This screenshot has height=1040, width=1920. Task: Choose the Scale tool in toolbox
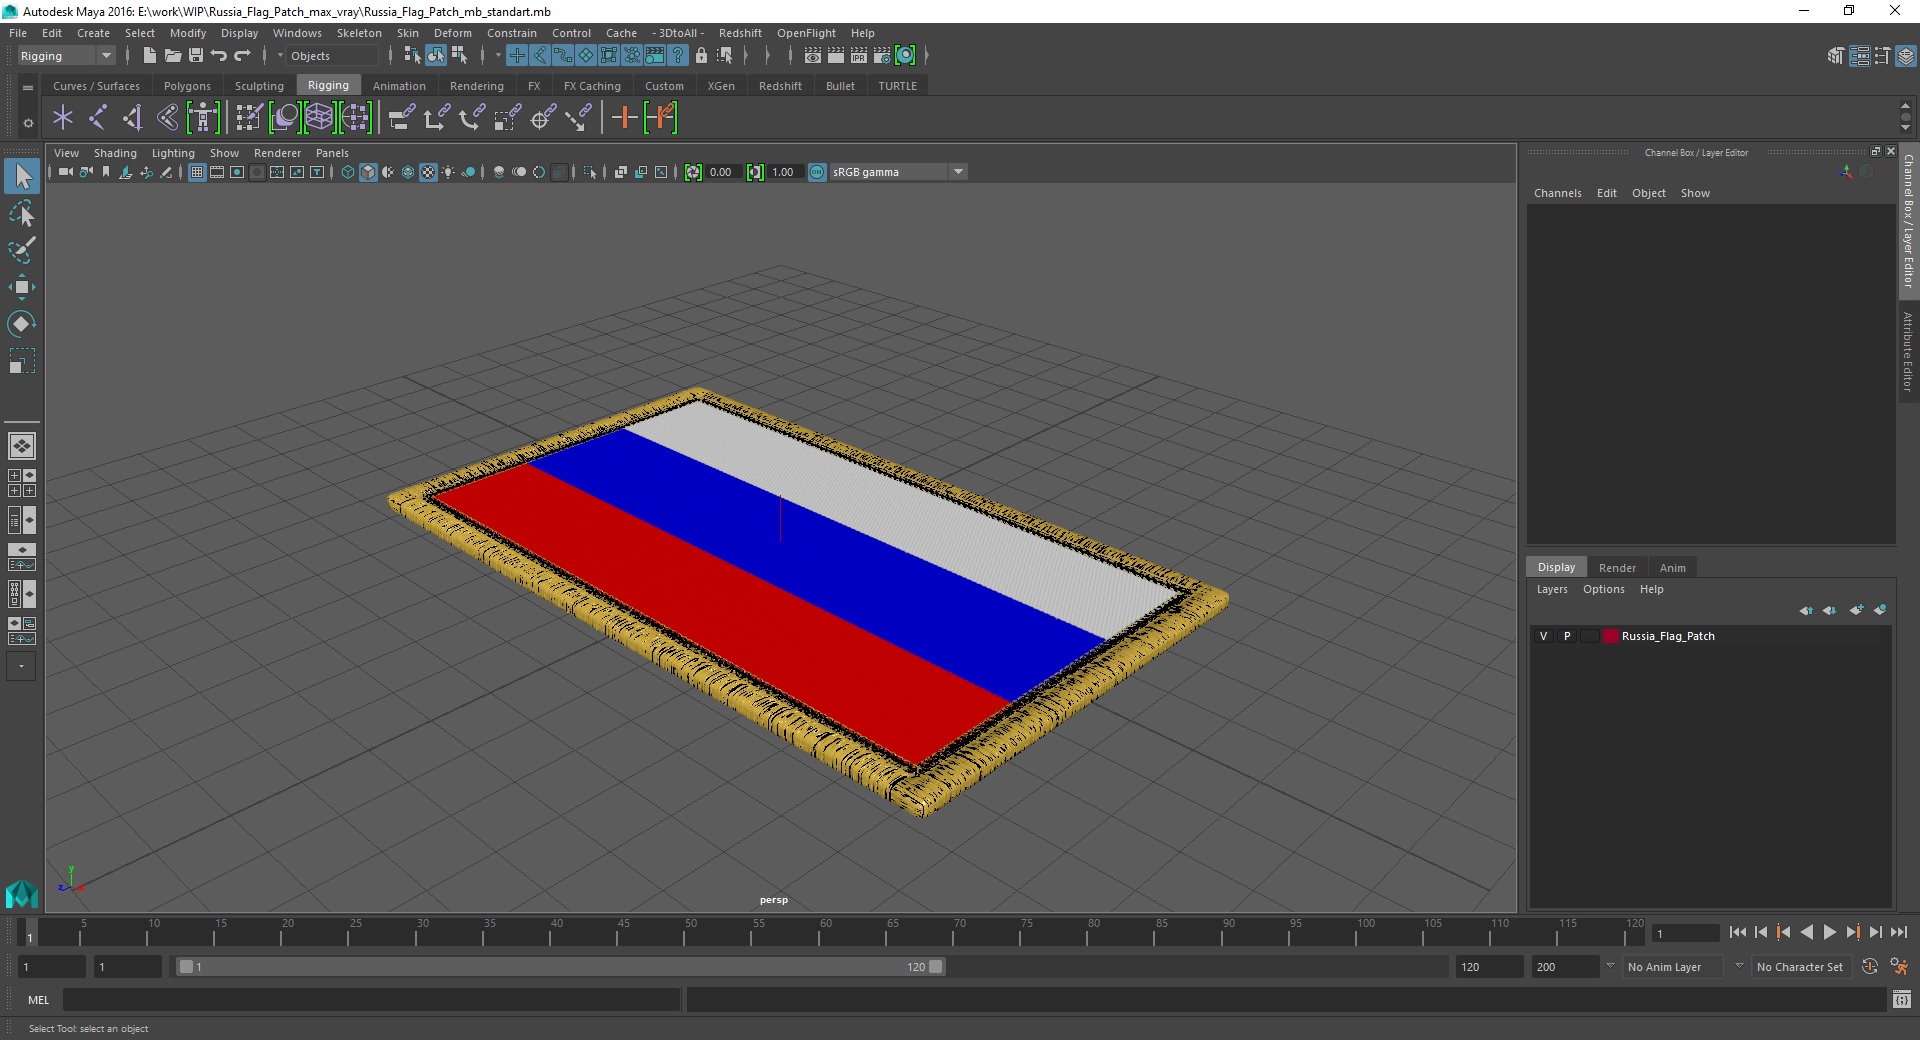22,361
